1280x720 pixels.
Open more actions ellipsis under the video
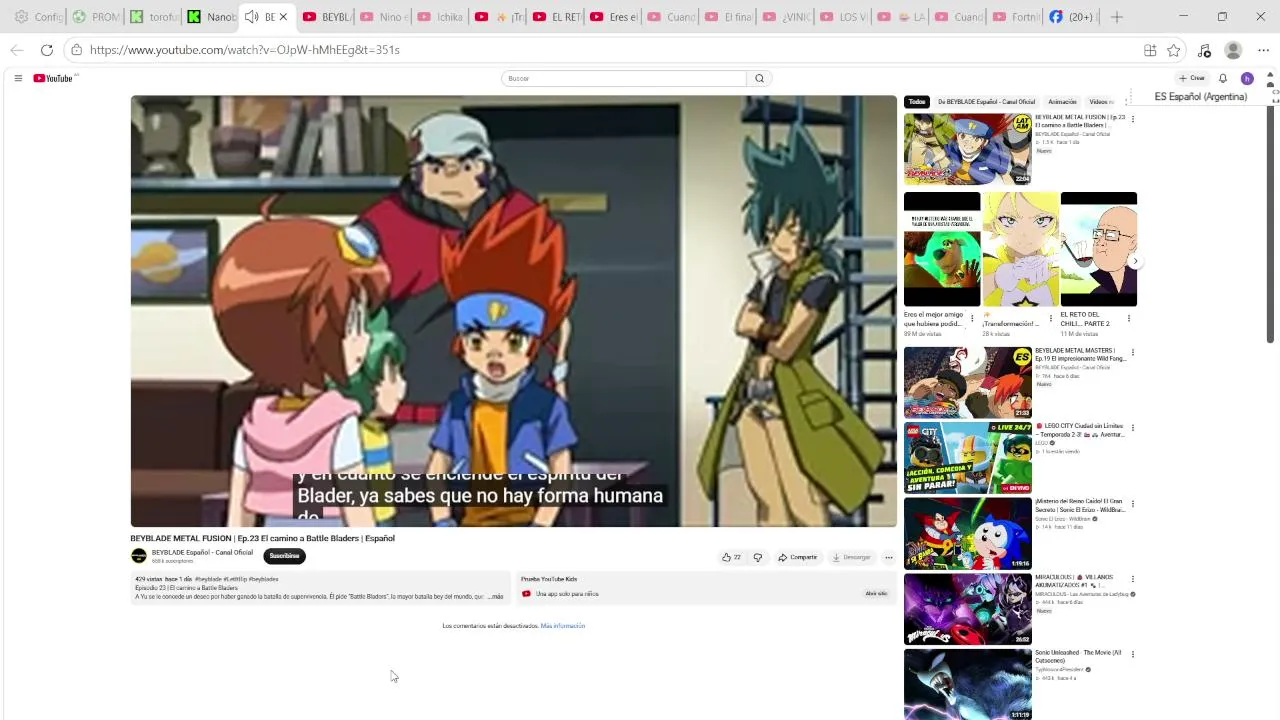888,557
